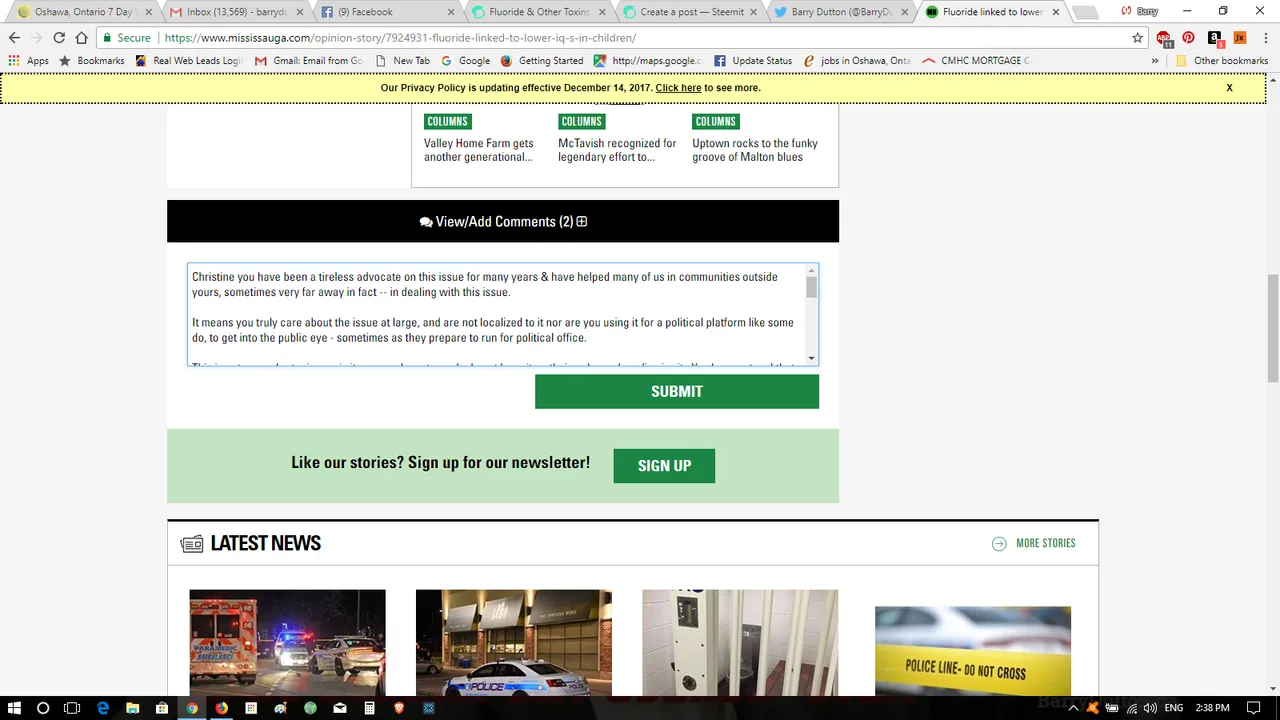
Task: Open the MORE STORIES link
Action: [1033, 543]
